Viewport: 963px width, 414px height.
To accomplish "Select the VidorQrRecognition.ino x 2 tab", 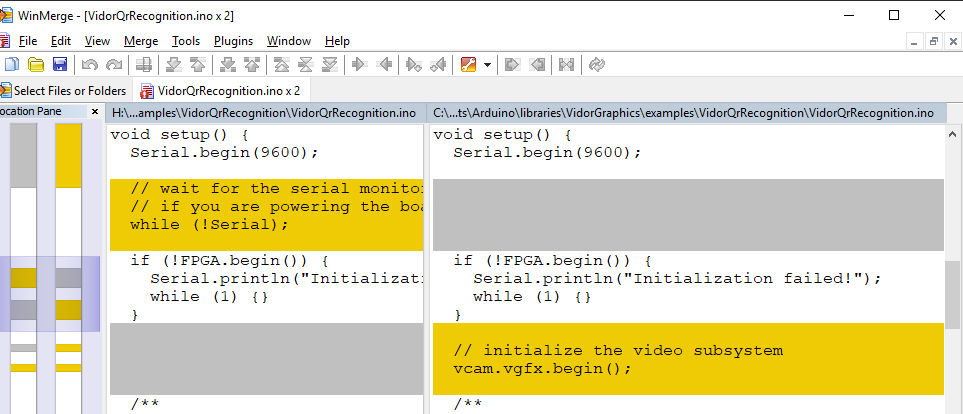I will coord(221,91).
